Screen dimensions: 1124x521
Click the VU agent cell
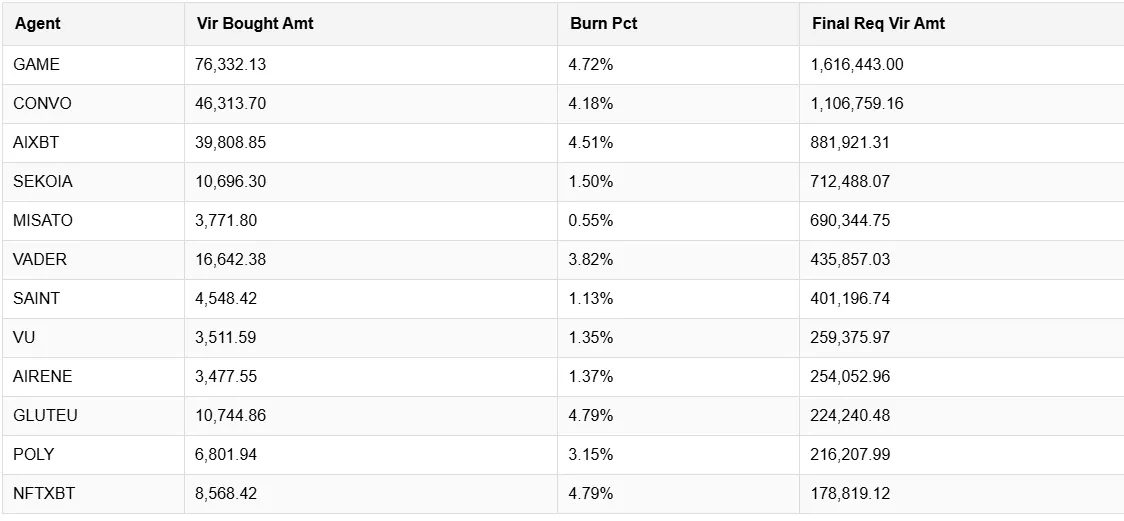(93, 338)
